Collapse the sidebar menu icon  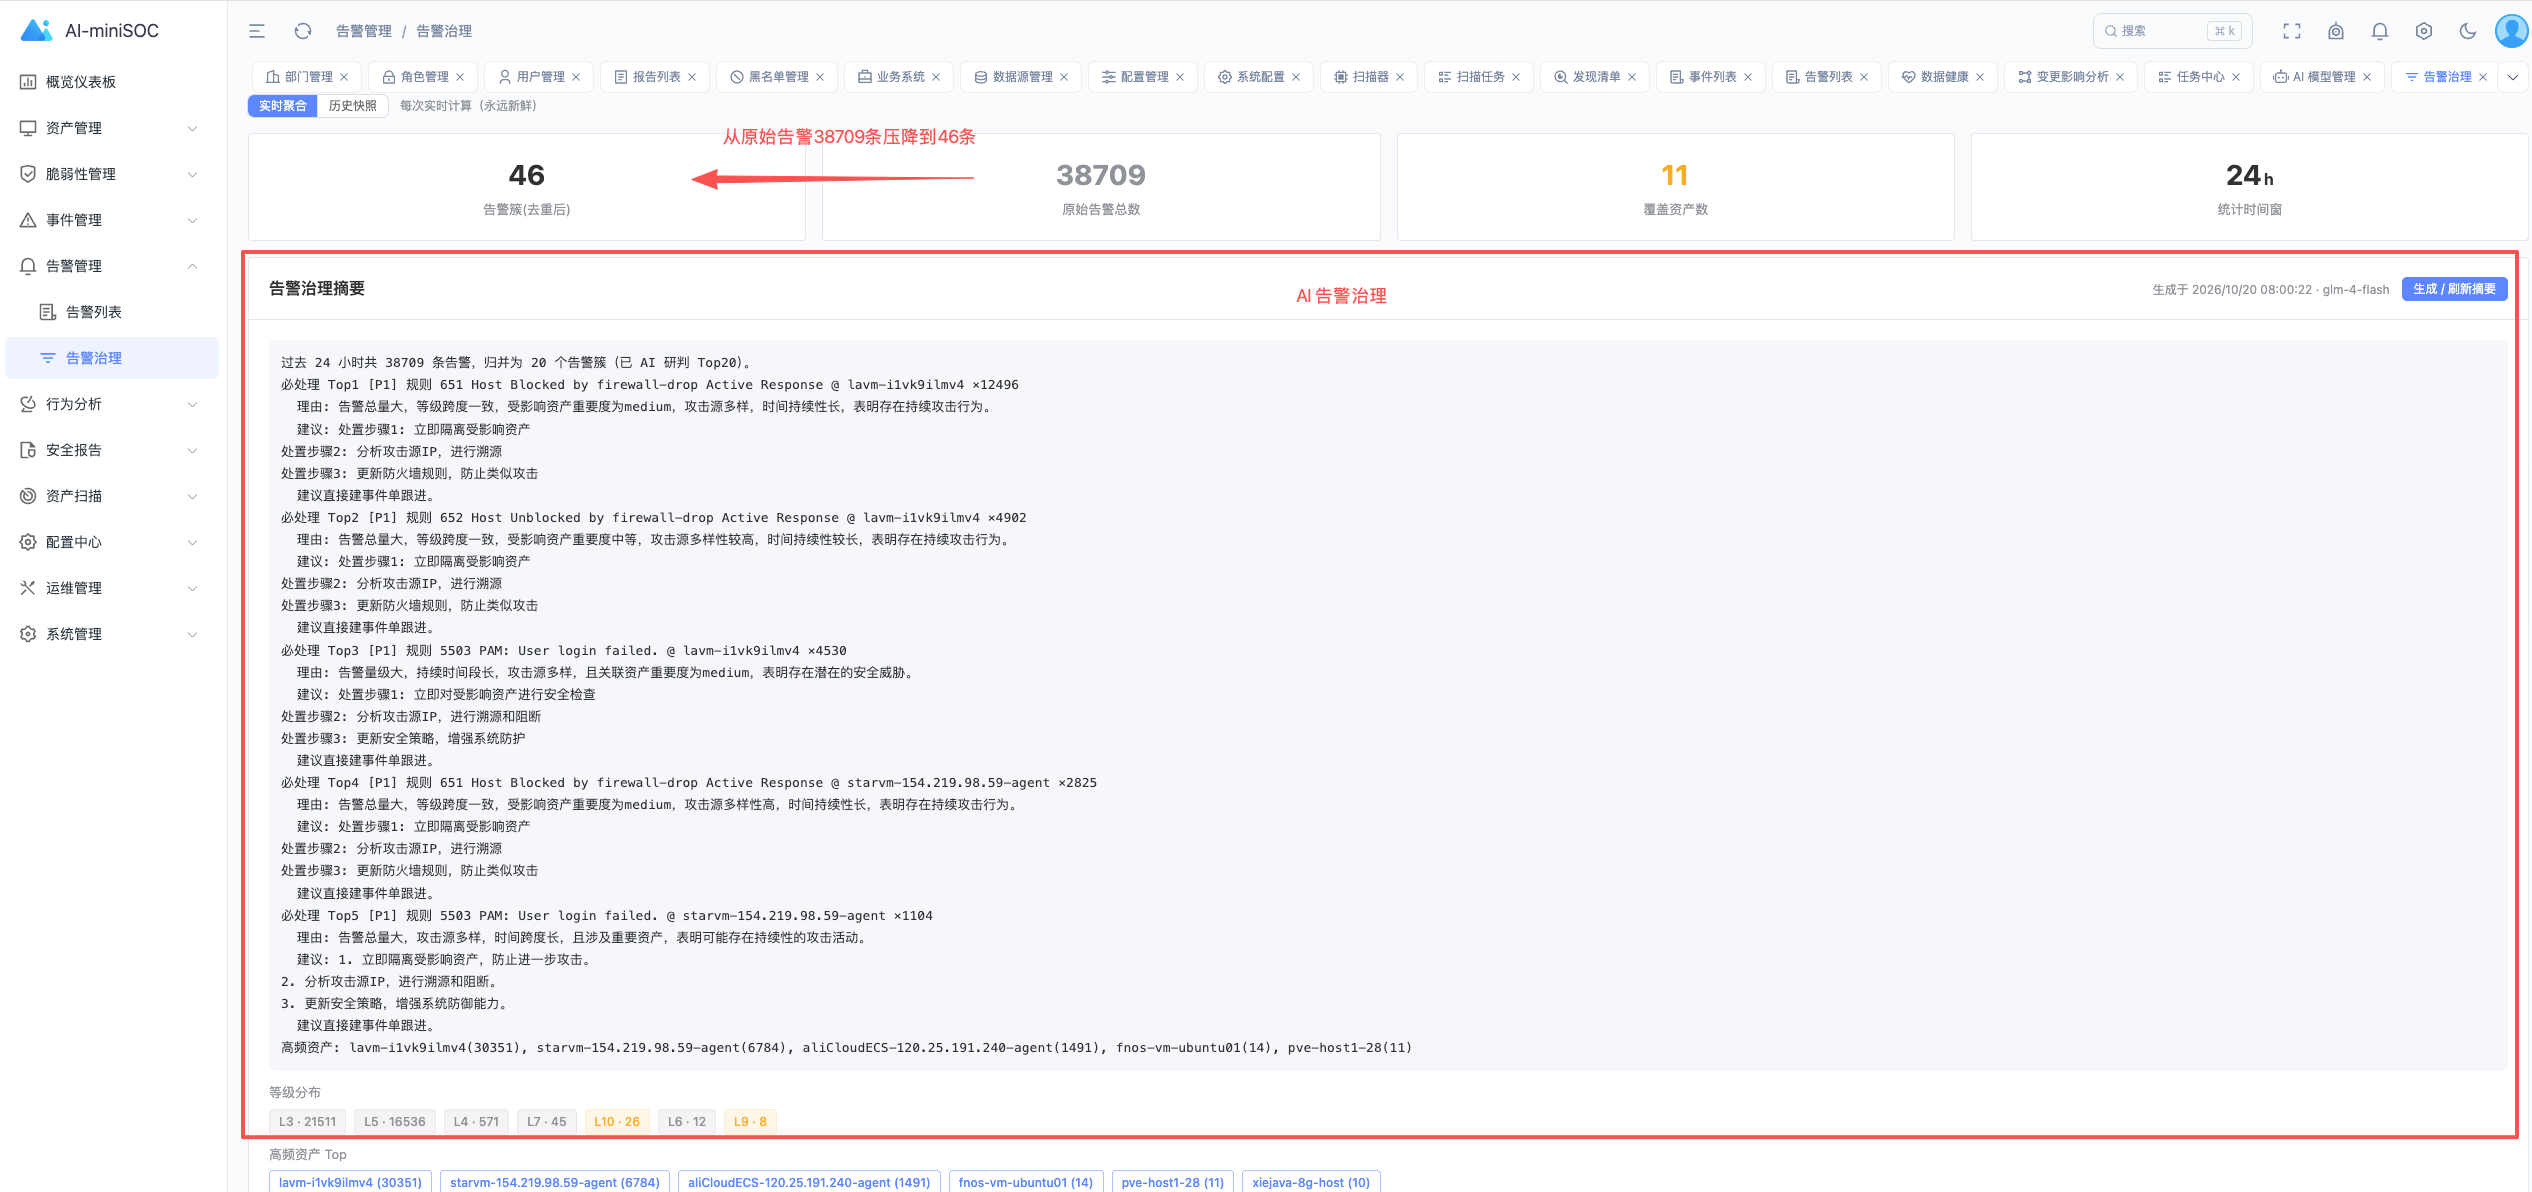pos(257,31)
